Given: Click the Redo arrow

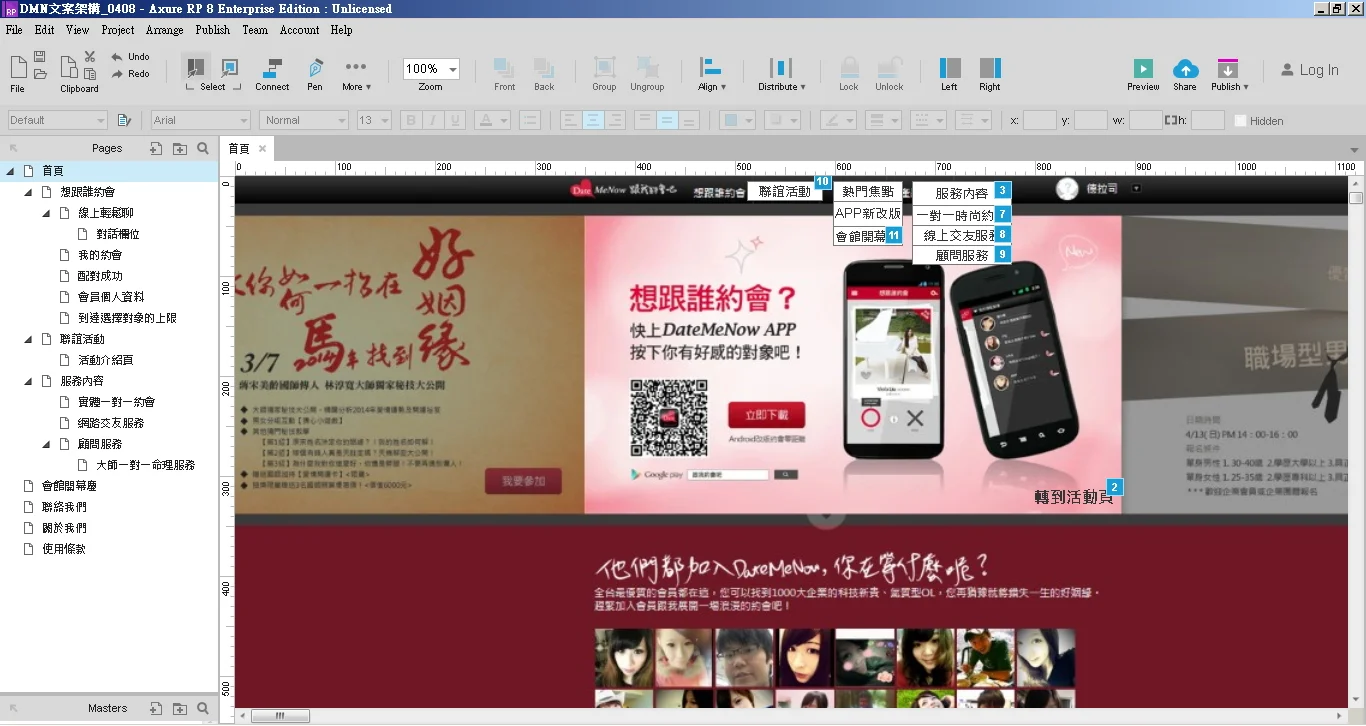Looking at the screenshot, I should (117, 74).
